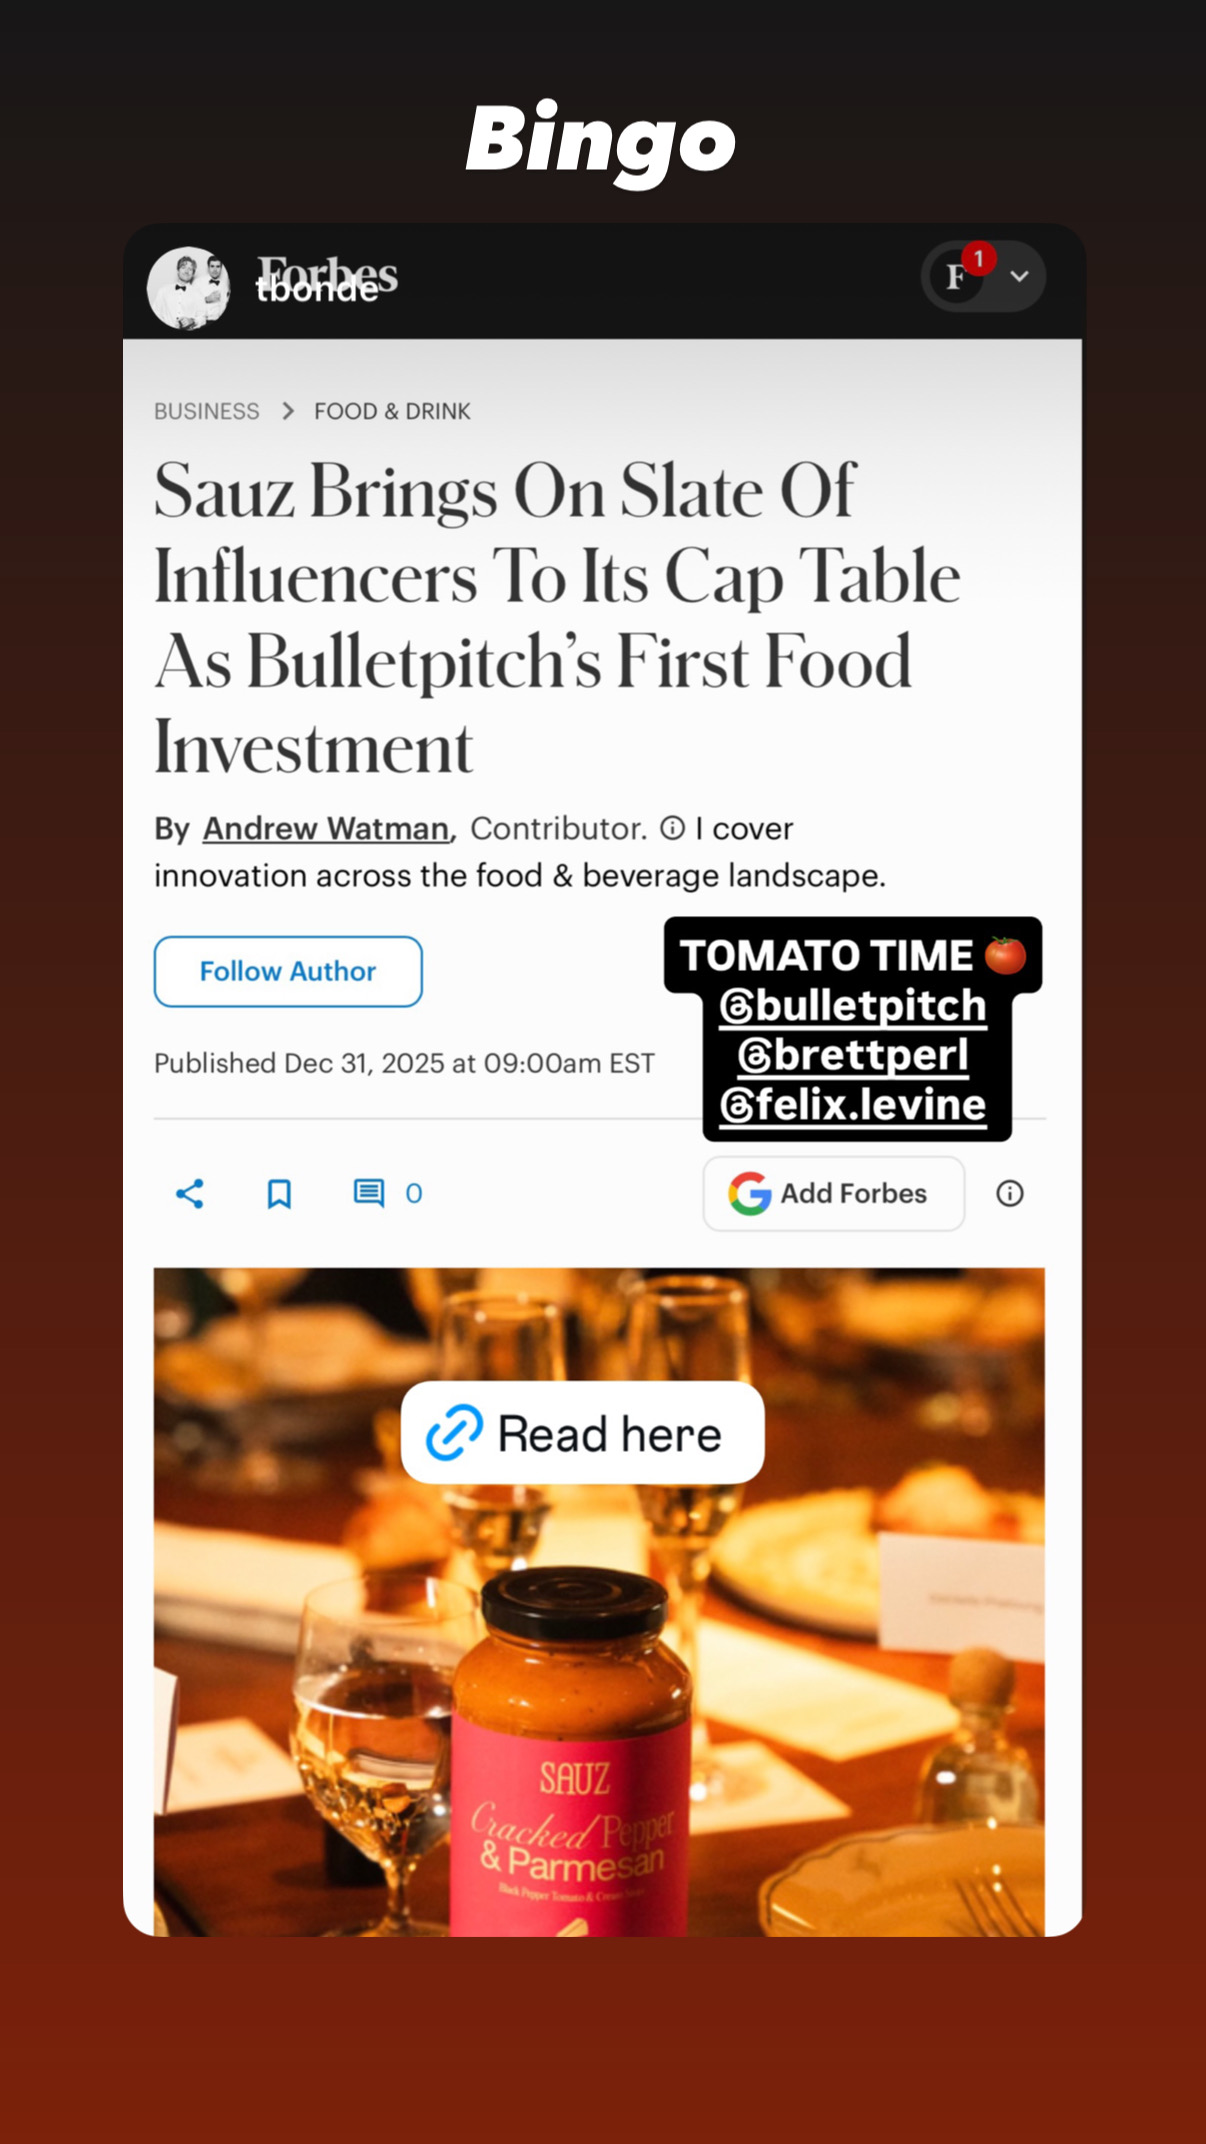Open the Forbes account avatar with notification
Image resolution: width=1206 pixels, height=2144 pixels.
957,276
